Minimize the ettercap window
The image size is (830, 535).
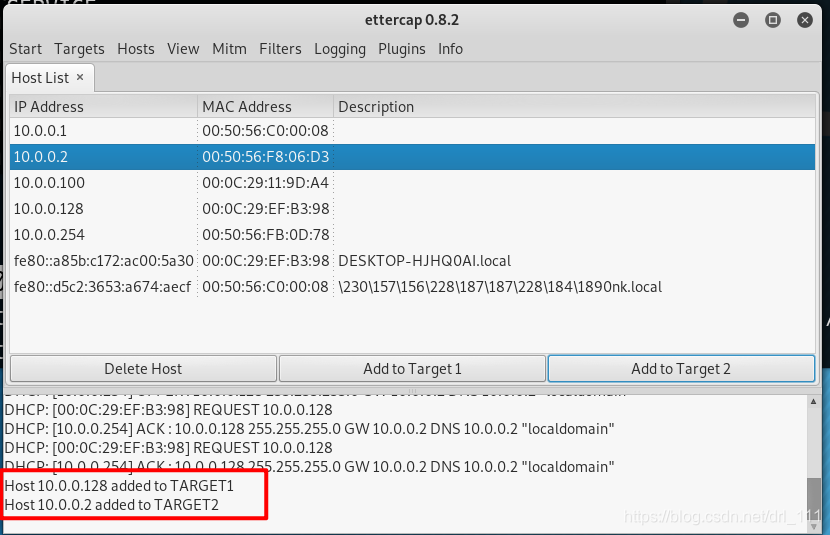point(741,20)
